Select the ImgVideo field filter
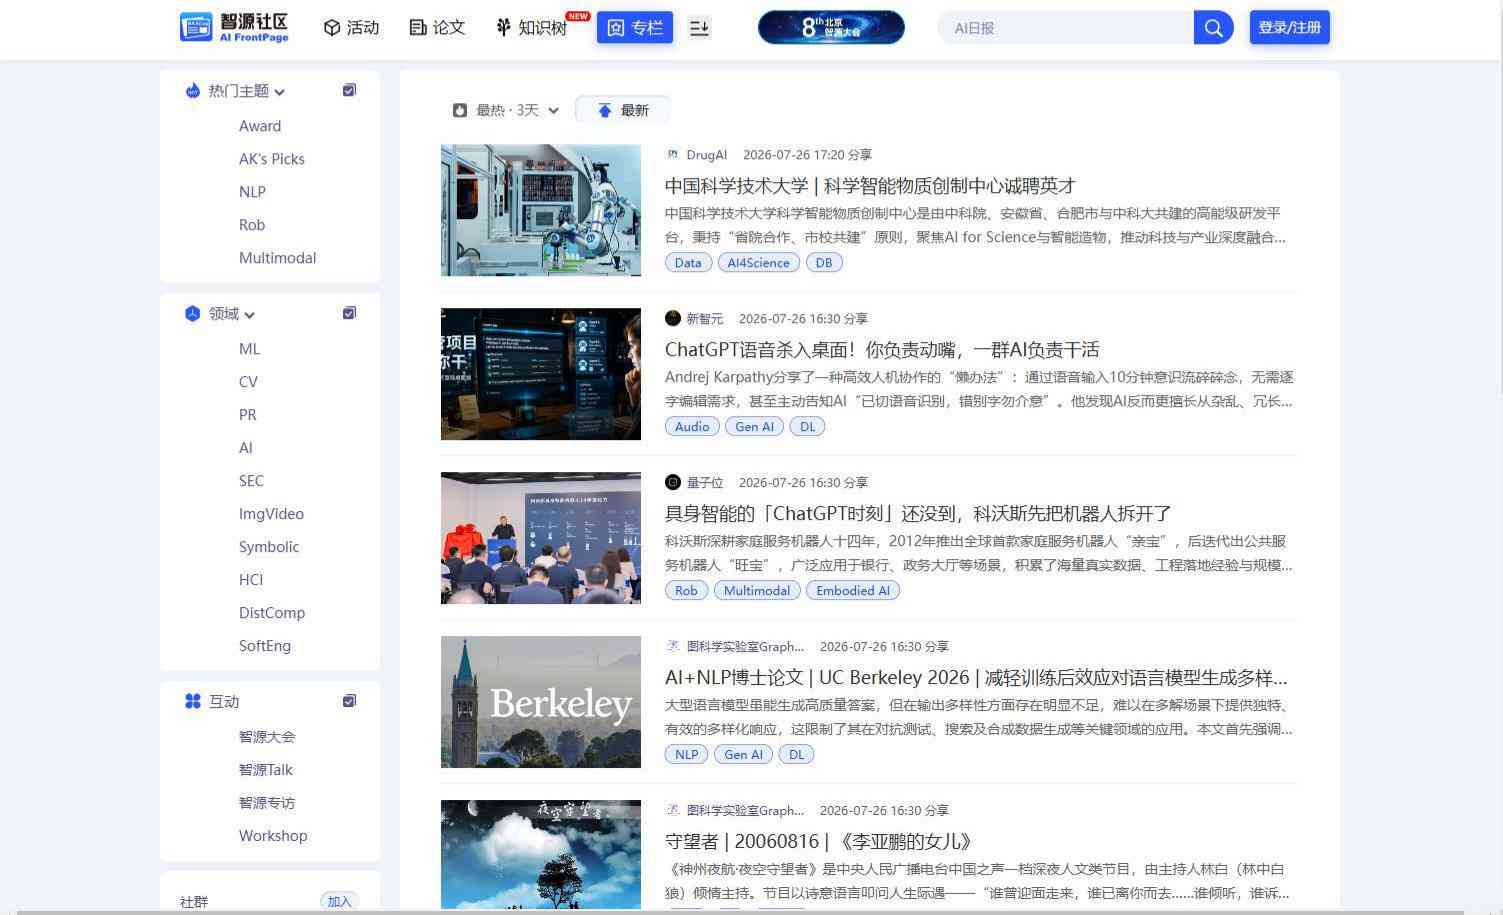The height and width of the screenshot is (915, 1503). point(271,514)
